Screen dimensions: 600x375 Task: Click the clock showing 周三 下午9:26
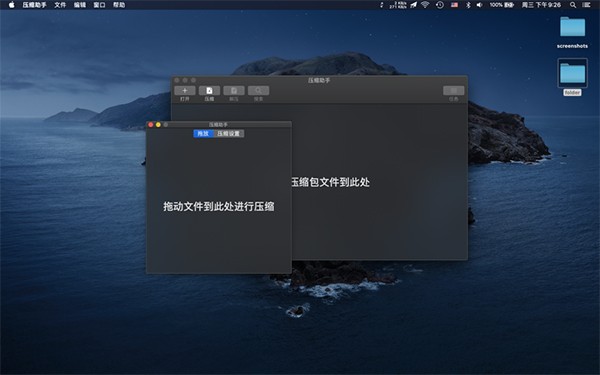(x=541, y=5)
